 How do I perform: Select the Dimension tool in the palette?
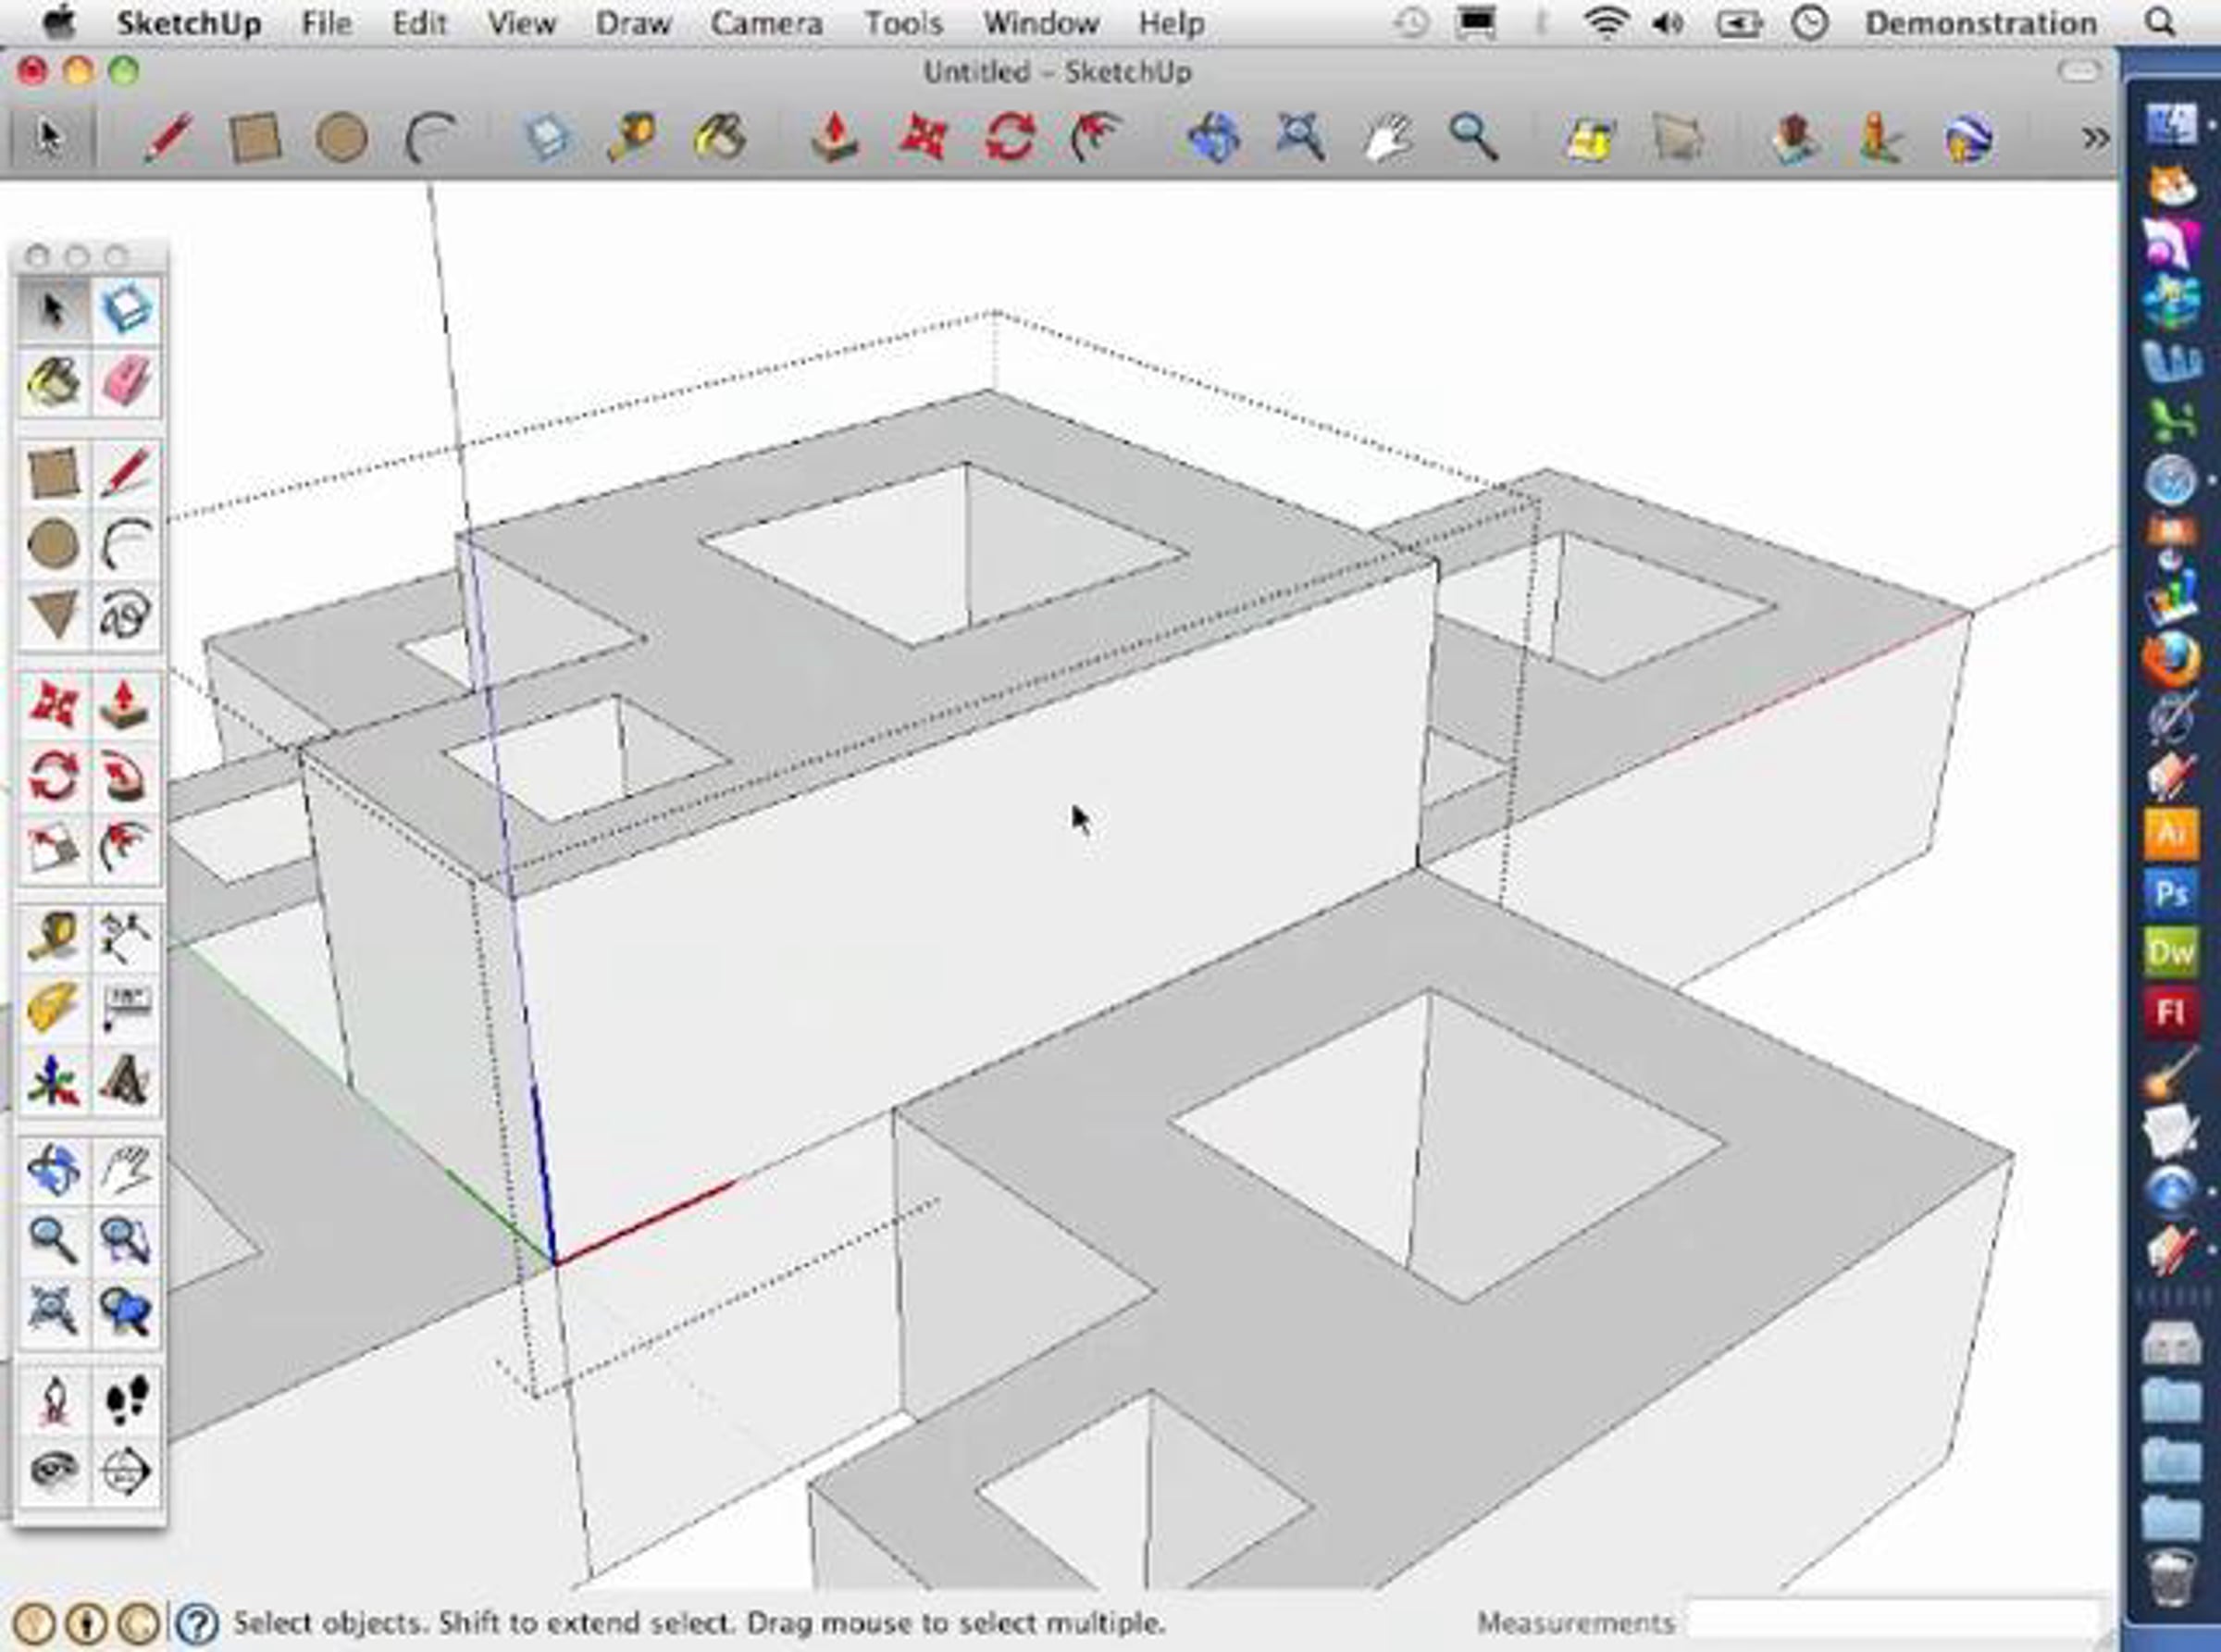[x=126, y=937]
